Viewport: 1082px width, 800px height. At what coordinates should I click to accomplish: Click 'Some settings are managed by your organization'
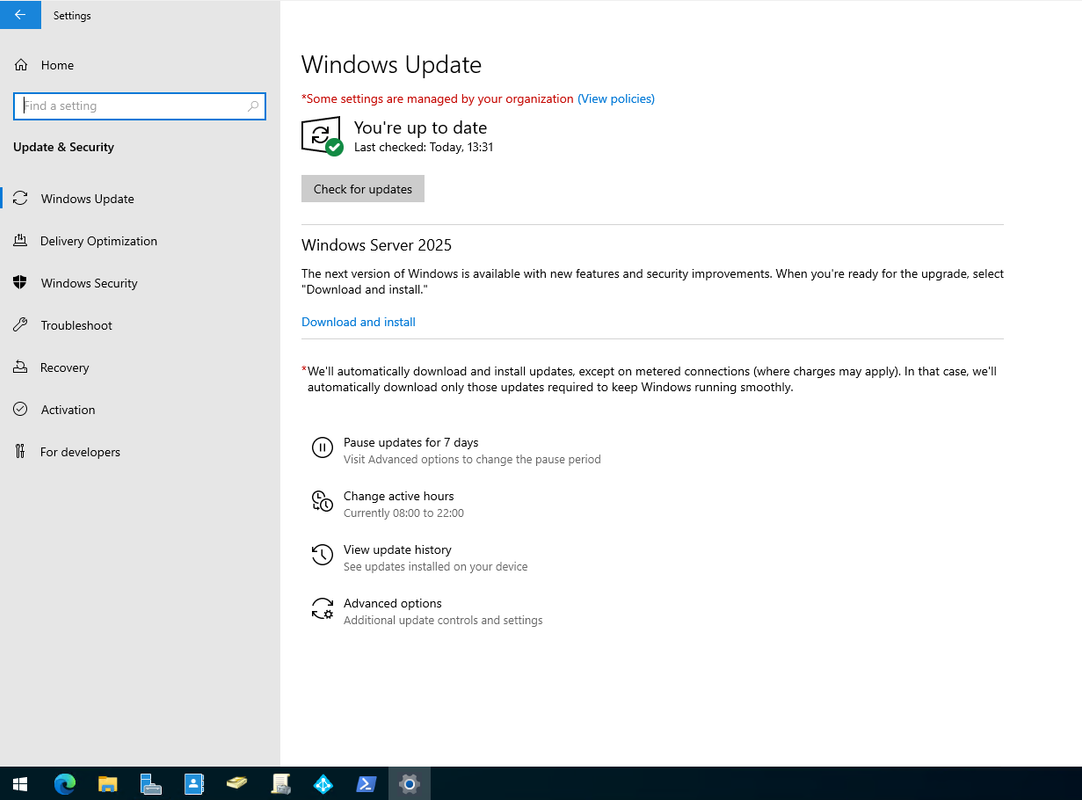[x=437, y=99]
